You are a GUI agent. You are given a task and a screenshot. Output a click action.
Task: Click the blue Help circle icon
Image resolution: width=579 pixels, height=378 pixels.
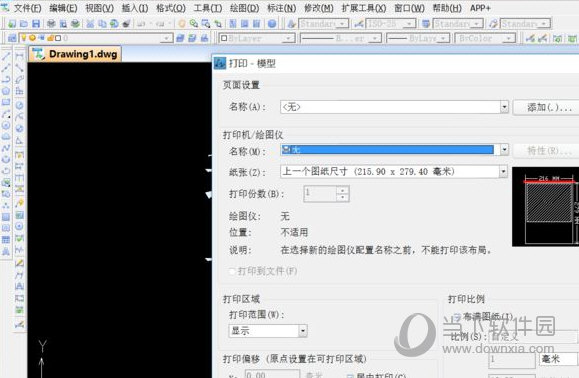(x=272, y=24)
